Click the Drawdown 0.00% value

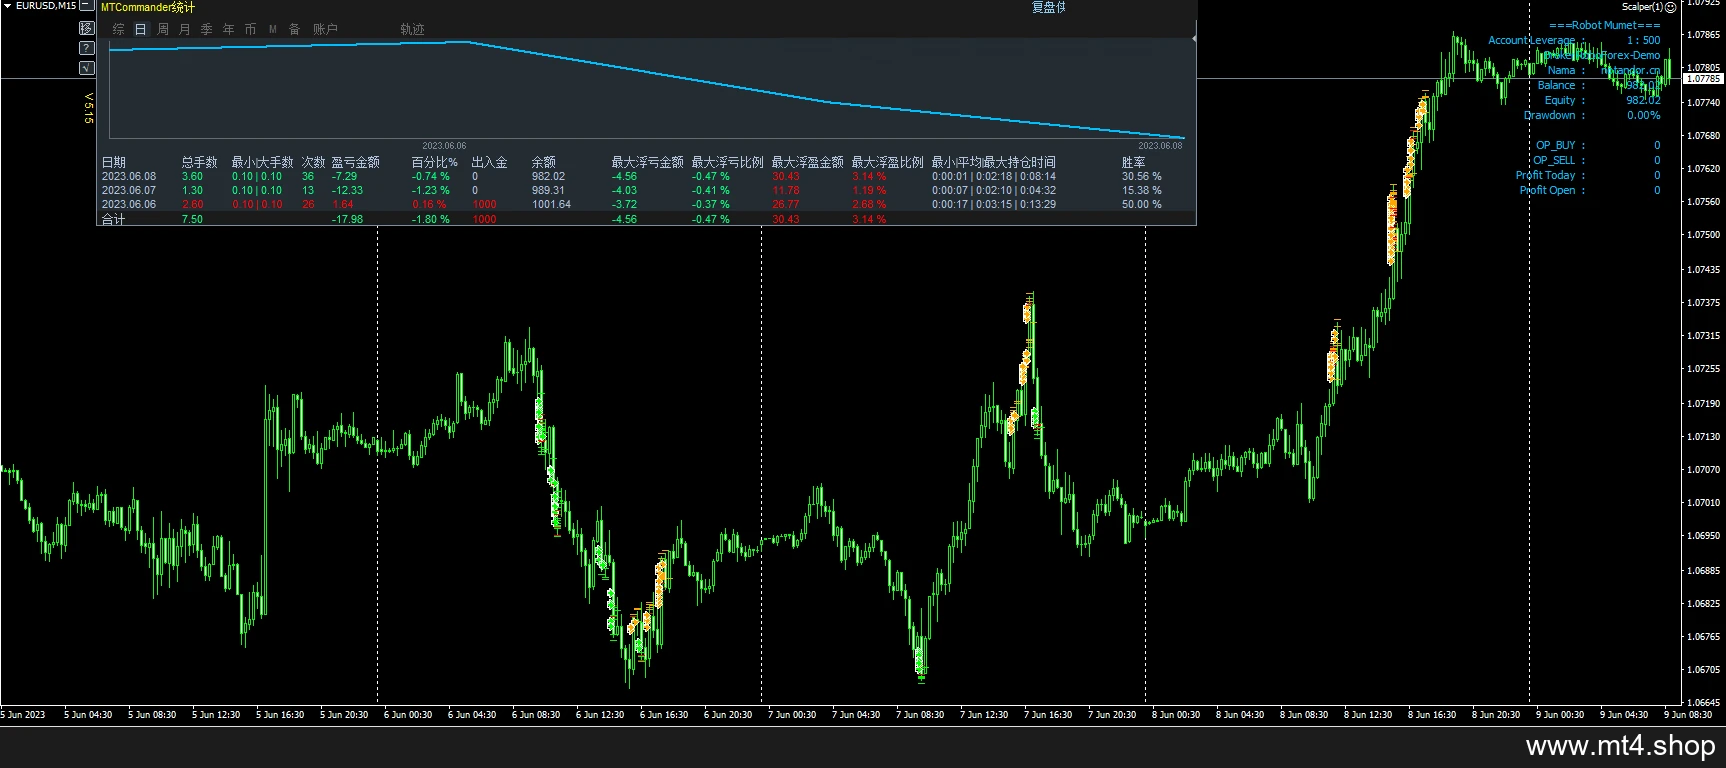[x=1643, y=115]
